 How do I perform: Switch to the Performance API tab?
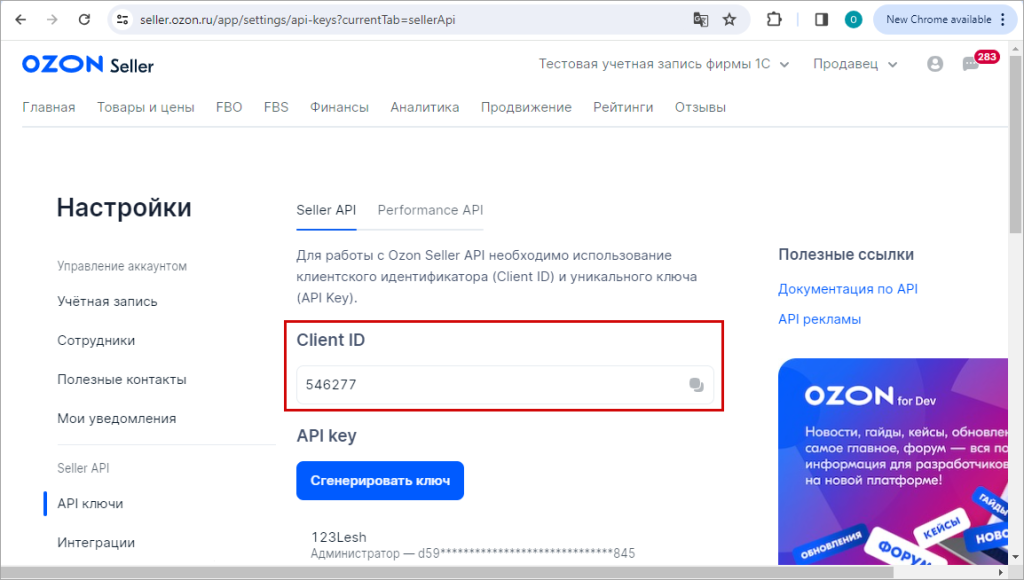pyautogui.click(x=430, y=210)
